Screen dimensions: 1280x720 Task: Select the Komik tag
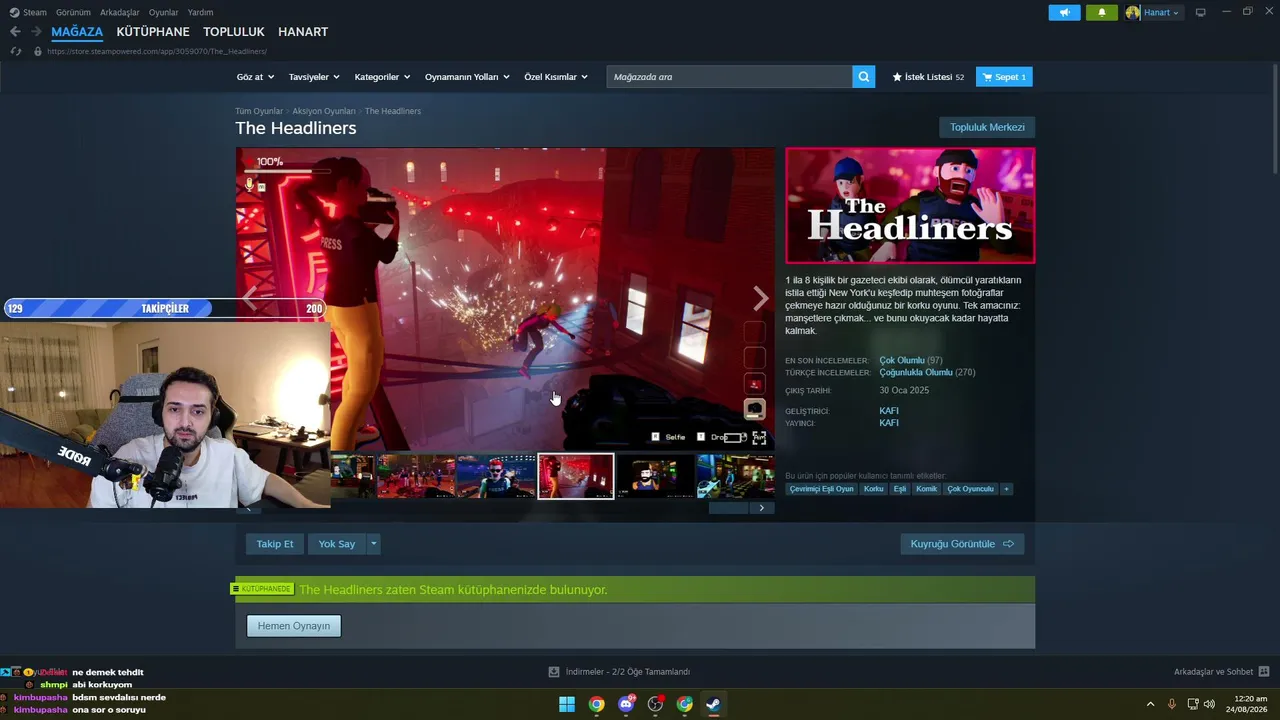tap(927, 489)
